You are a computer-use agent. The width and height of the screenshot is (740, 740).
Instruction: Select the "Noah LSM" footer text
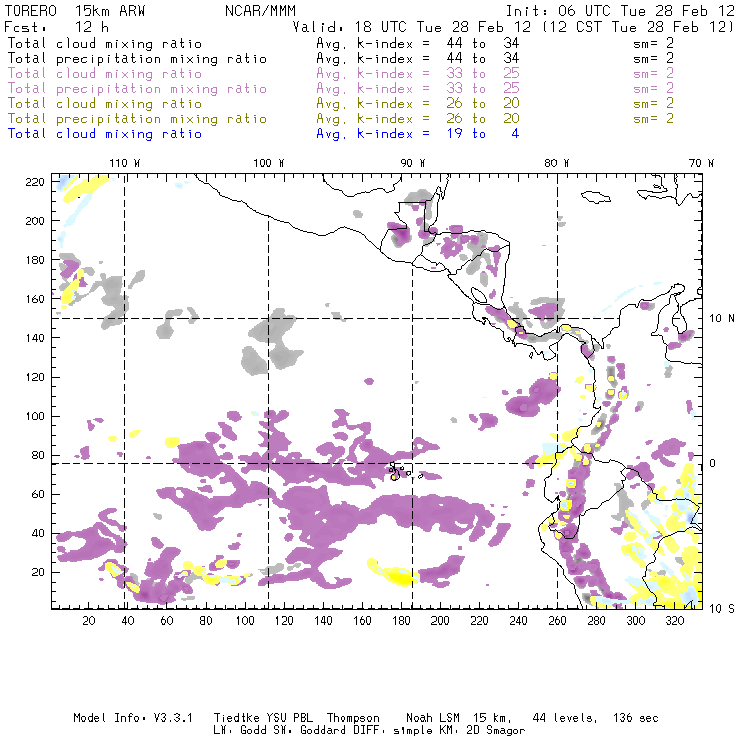pyautogui.click(x=433, y=718)
